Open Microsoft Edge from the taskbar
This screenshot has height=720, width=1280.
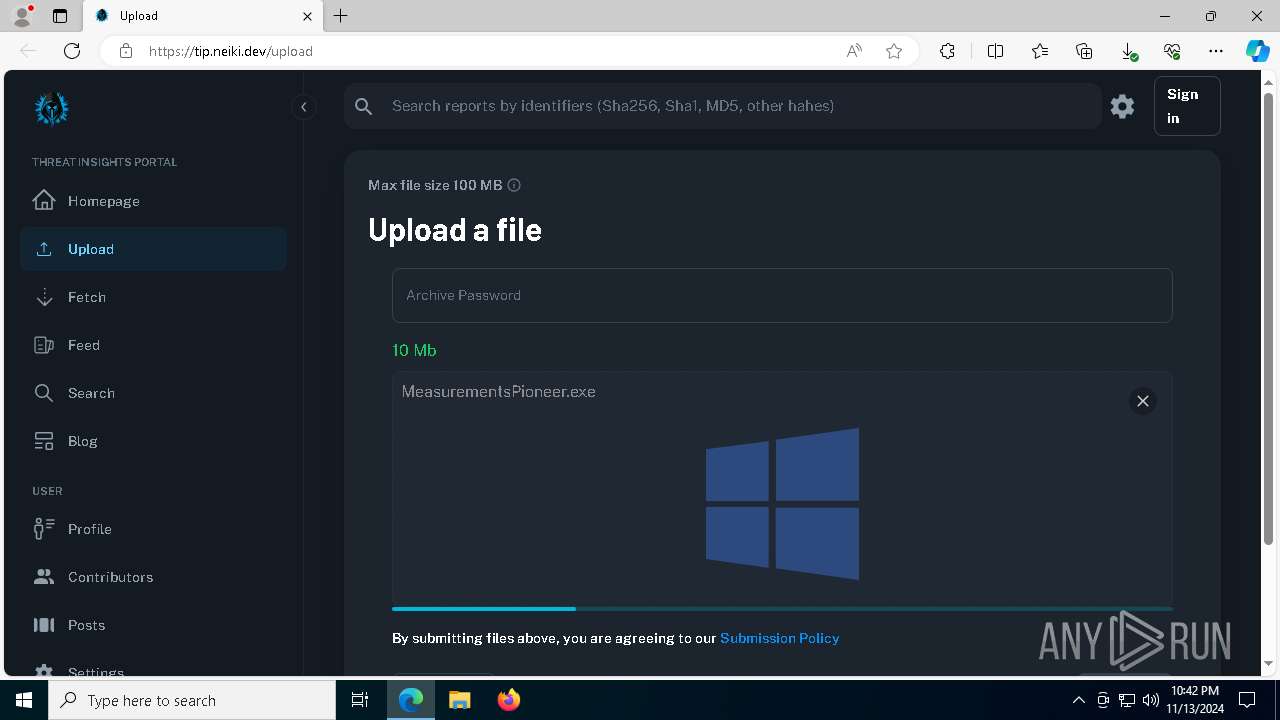tap(411, 700)
